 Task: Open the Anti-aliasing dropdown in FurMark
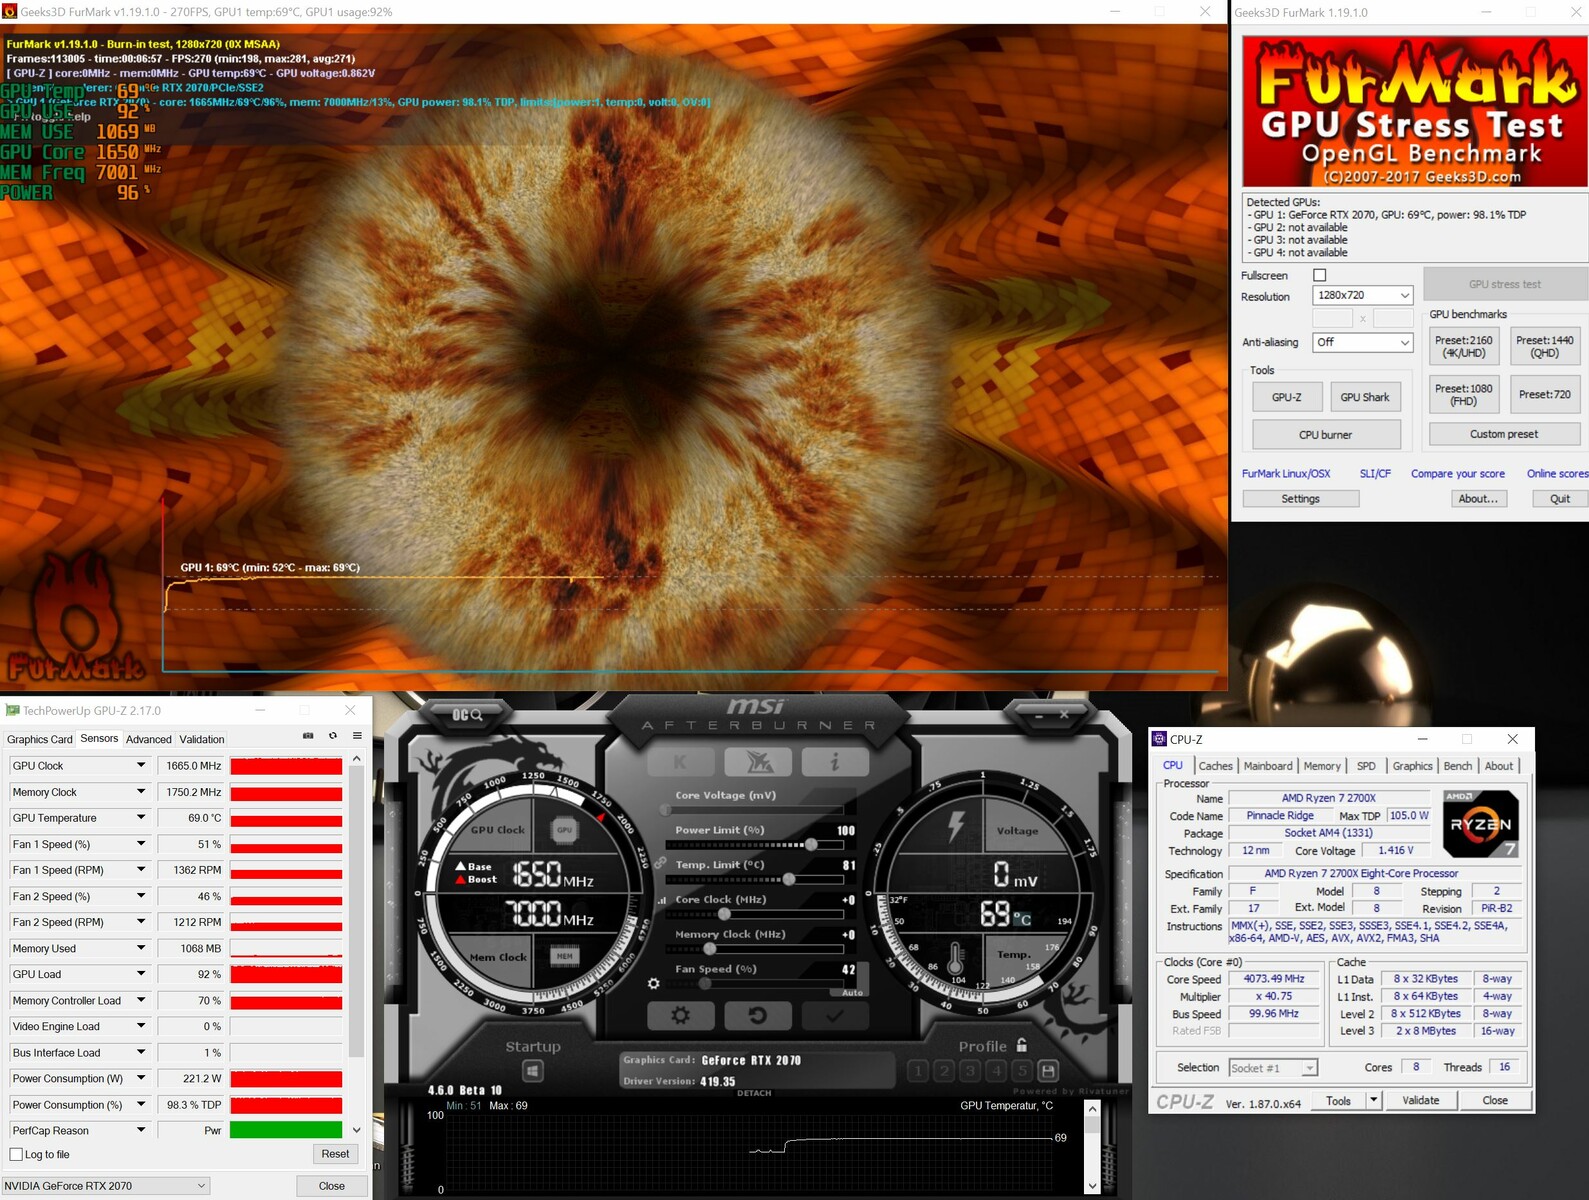[1362, 342]
